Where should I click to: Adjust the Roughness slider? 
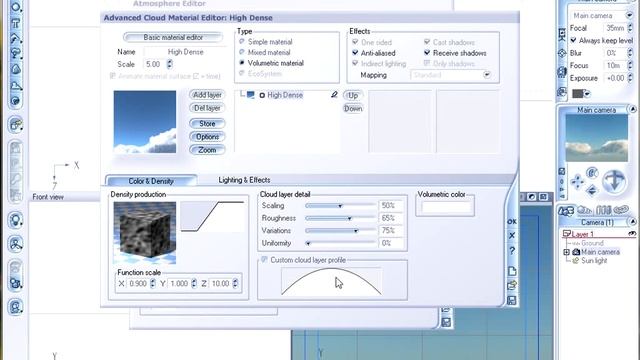coord(340,218)
